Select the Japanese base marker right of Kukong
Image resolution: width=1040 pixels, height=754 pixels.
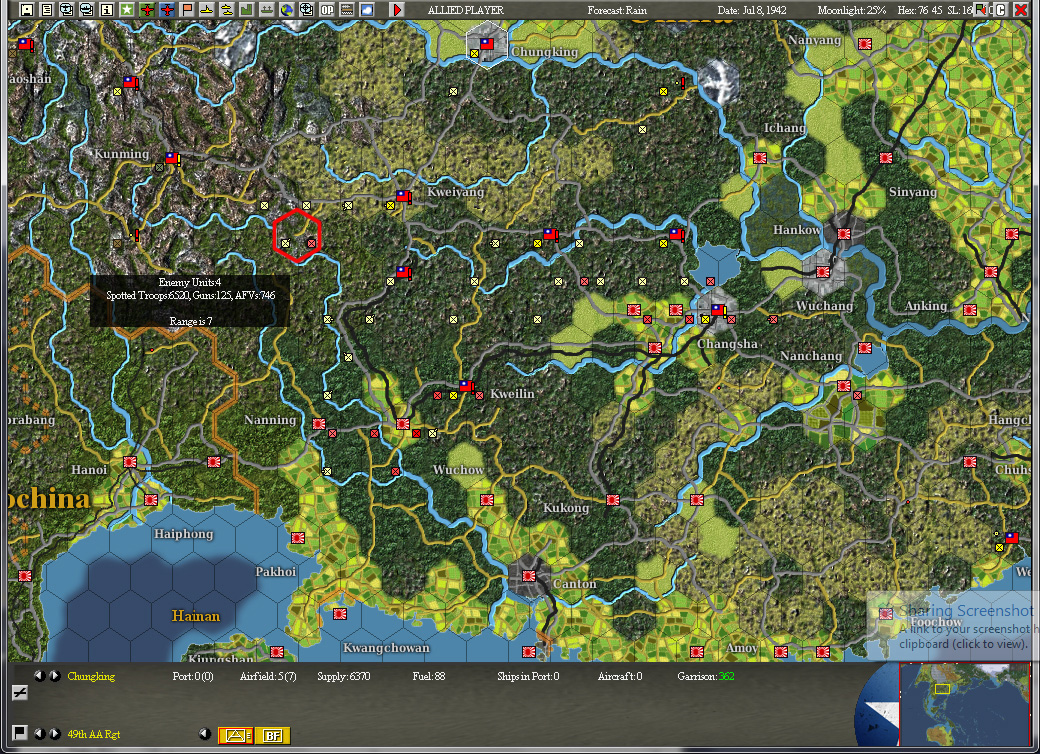click(x=613, y=499)
